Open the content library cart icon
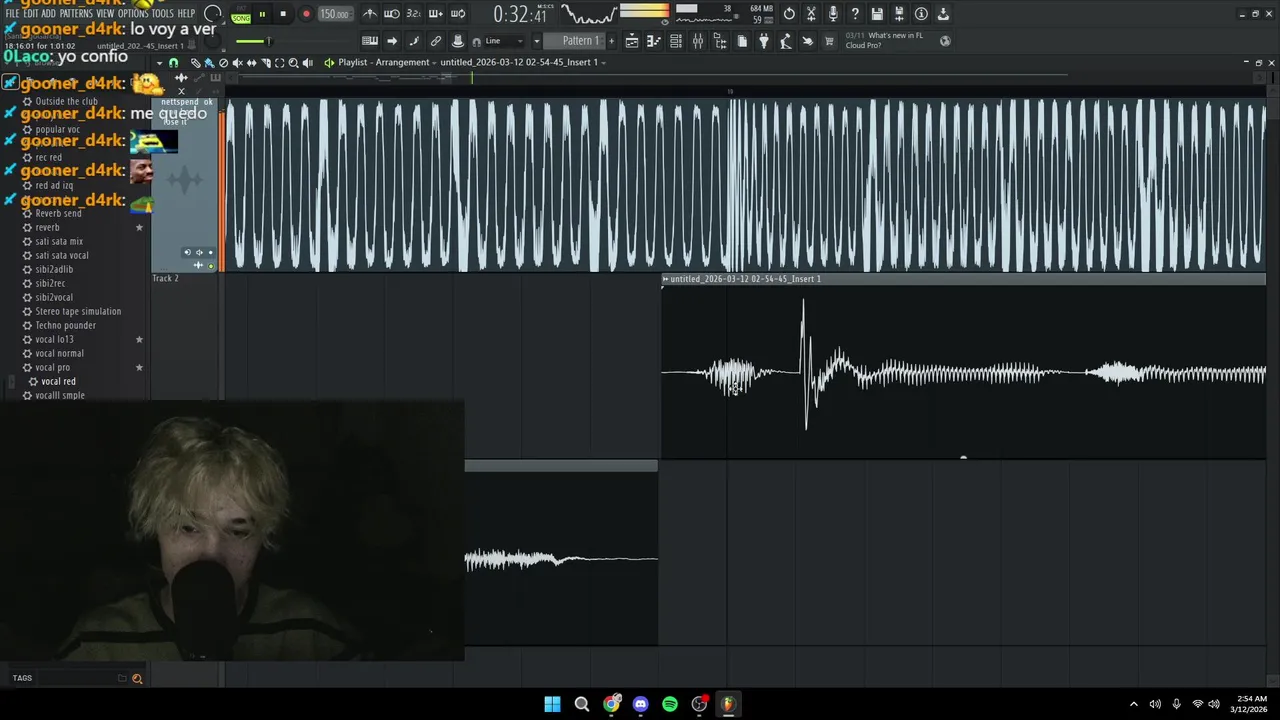Screen dimensions: 1280x720 829,41
